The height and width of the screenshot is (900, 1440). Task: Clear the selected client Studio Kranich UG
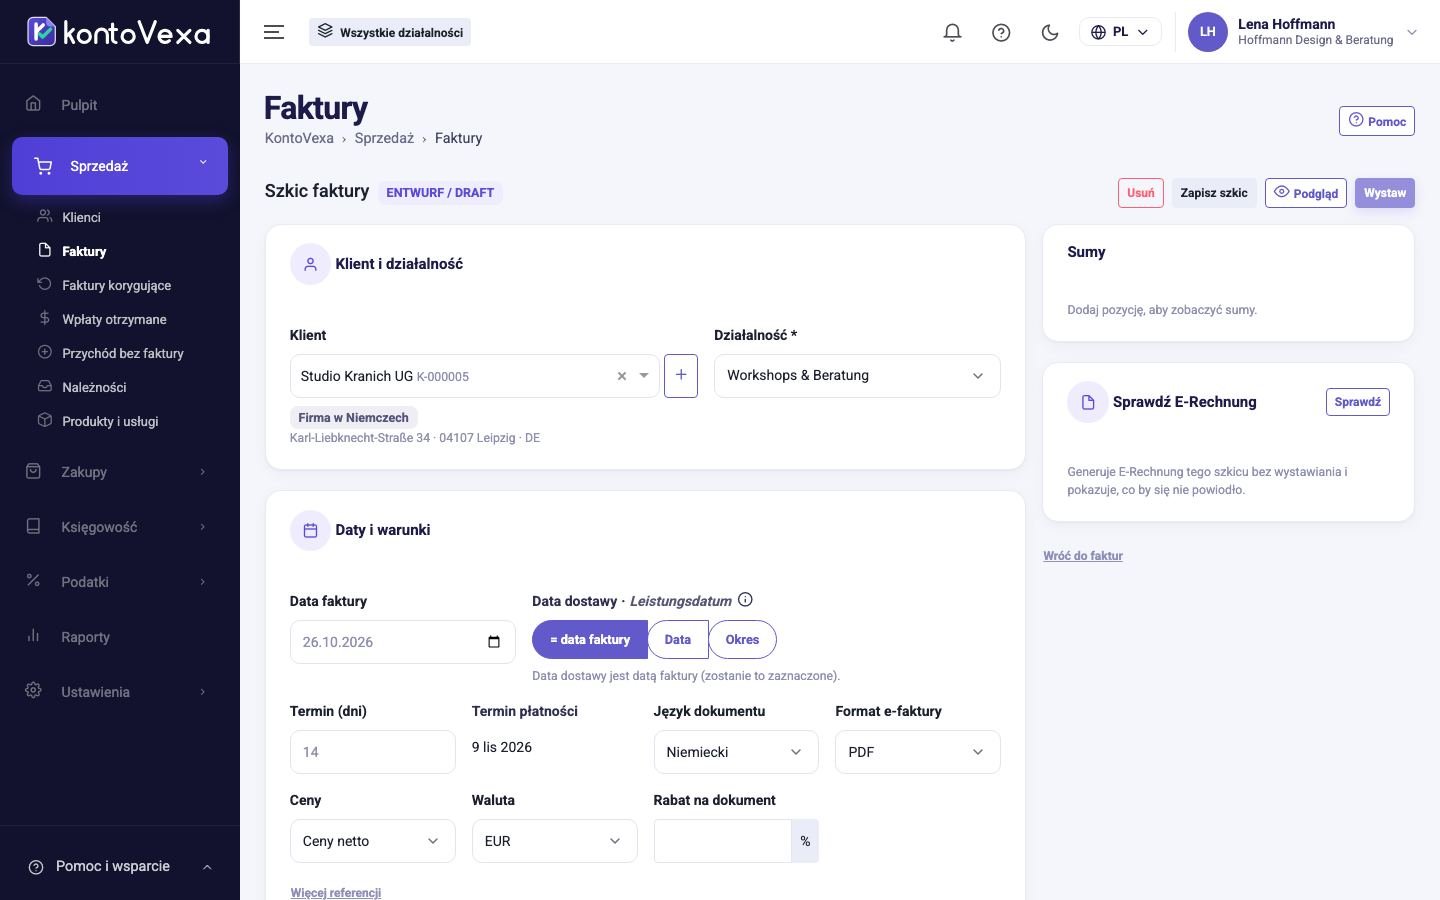pyautogui.click(x=622, y=376)
